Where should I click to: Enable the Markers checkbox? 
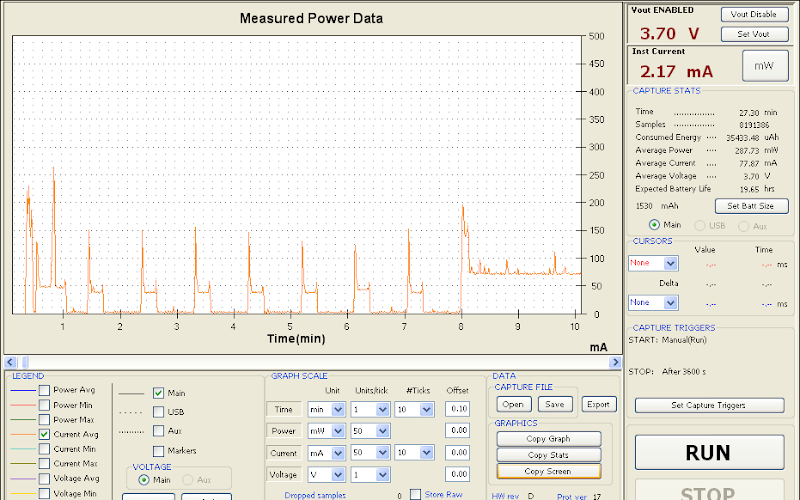pos(158,451)
